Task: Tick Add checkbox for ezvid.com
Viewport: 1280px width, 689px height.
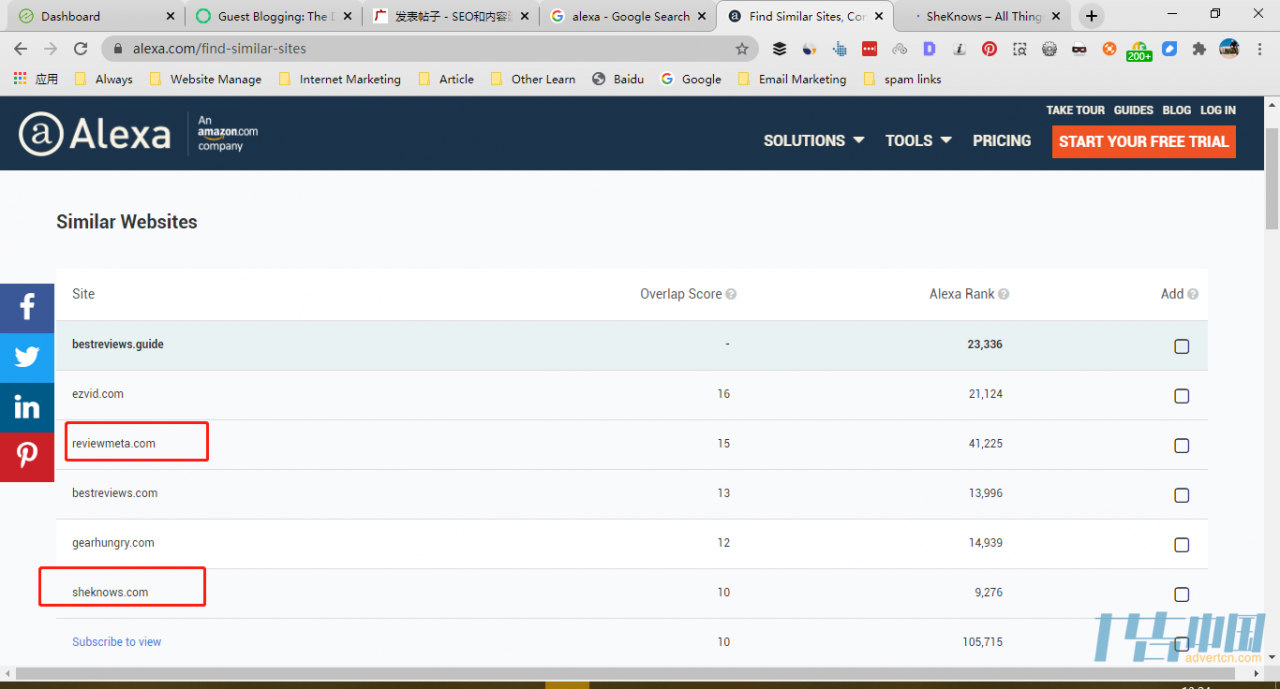Action: [1182, 396]
